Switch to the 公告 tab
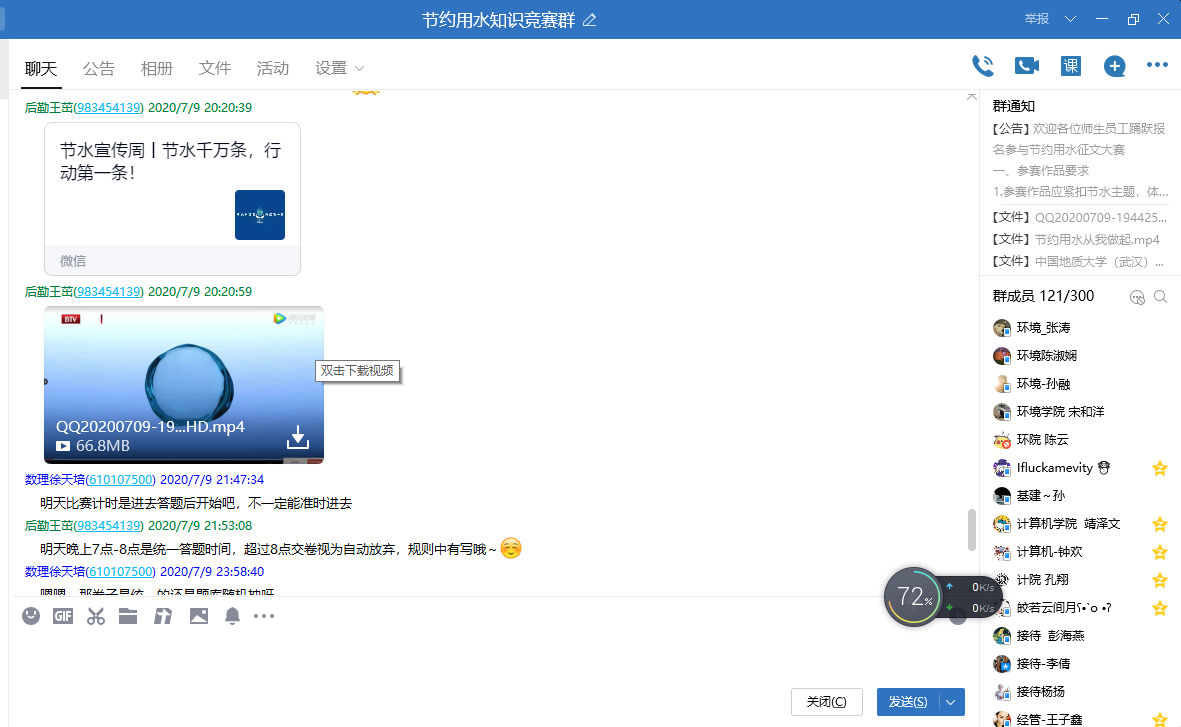Viewport: 1181px width, 727px height. tap(98, 68)
